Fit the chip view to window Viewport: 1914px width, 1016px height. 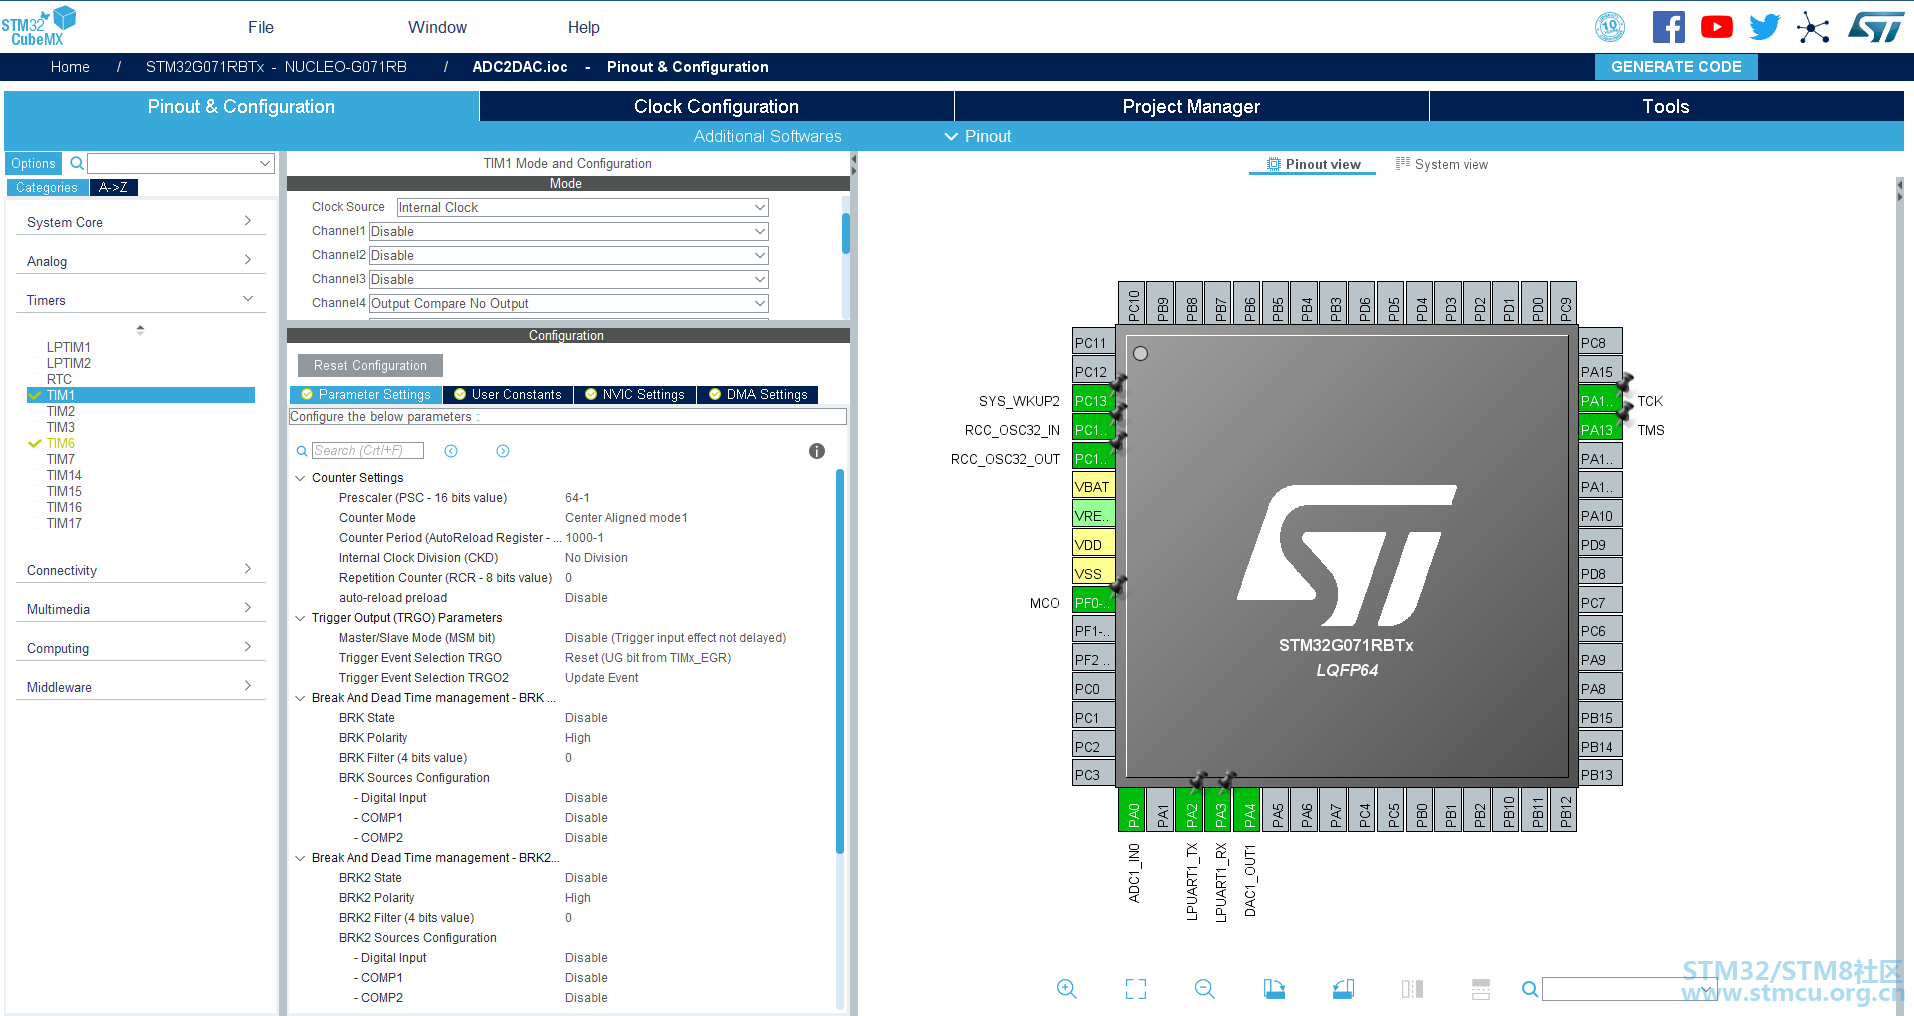coord(1136,989)
